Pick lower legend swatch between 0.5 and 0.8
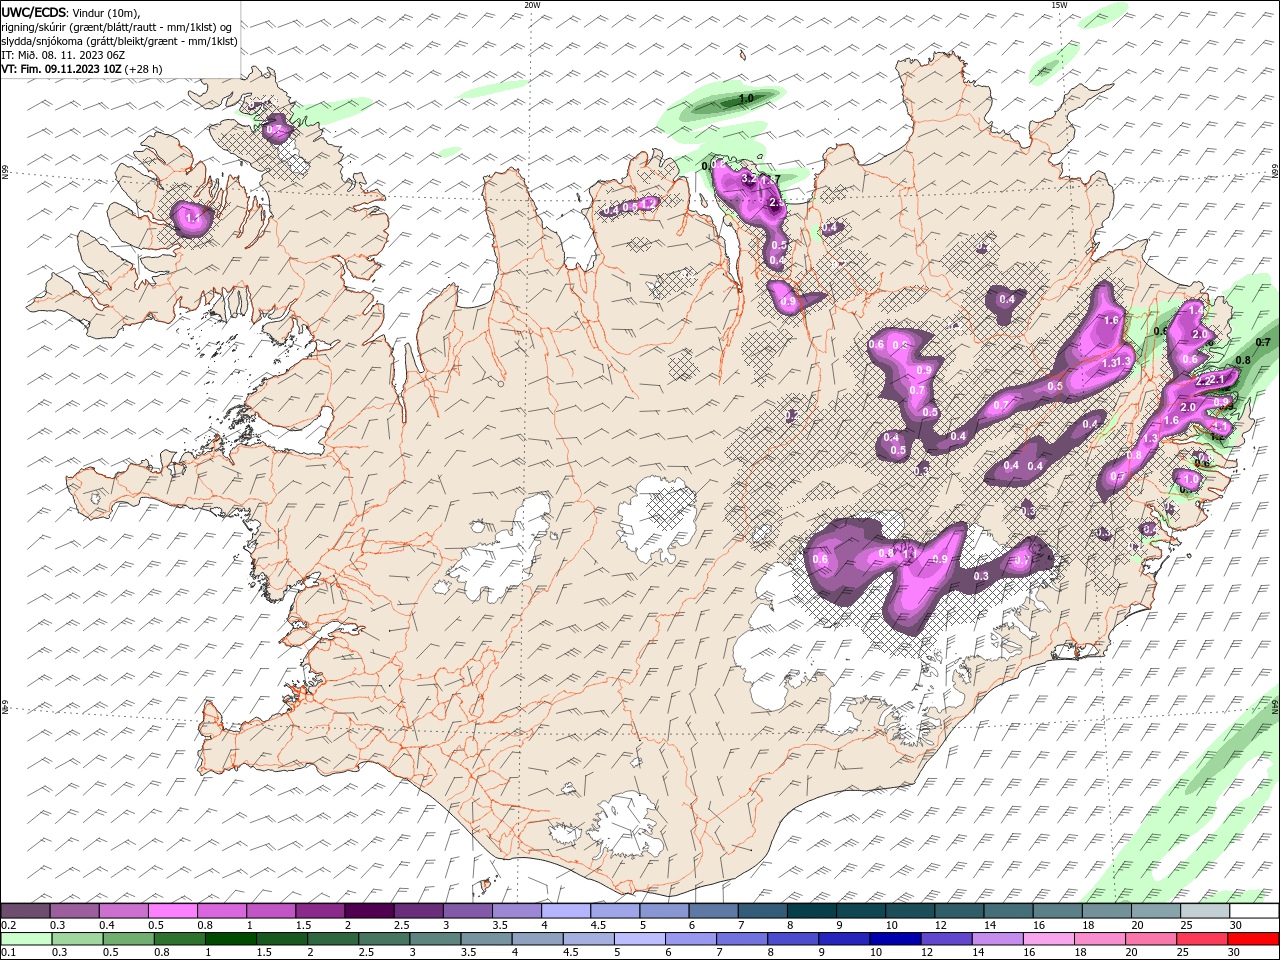Screen dimensions: 1280x960 tap(128, 939)
